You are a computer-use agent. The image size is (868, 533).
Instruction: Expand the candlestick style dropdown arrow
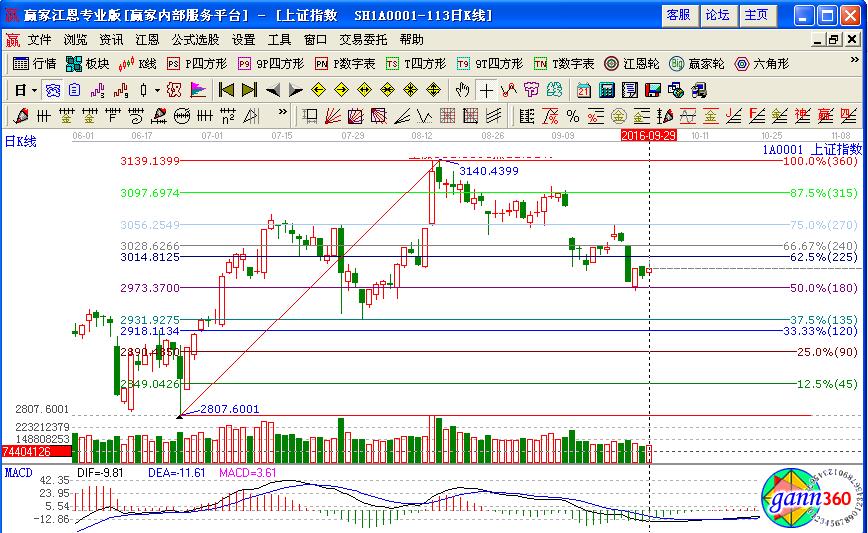(156, 90)
